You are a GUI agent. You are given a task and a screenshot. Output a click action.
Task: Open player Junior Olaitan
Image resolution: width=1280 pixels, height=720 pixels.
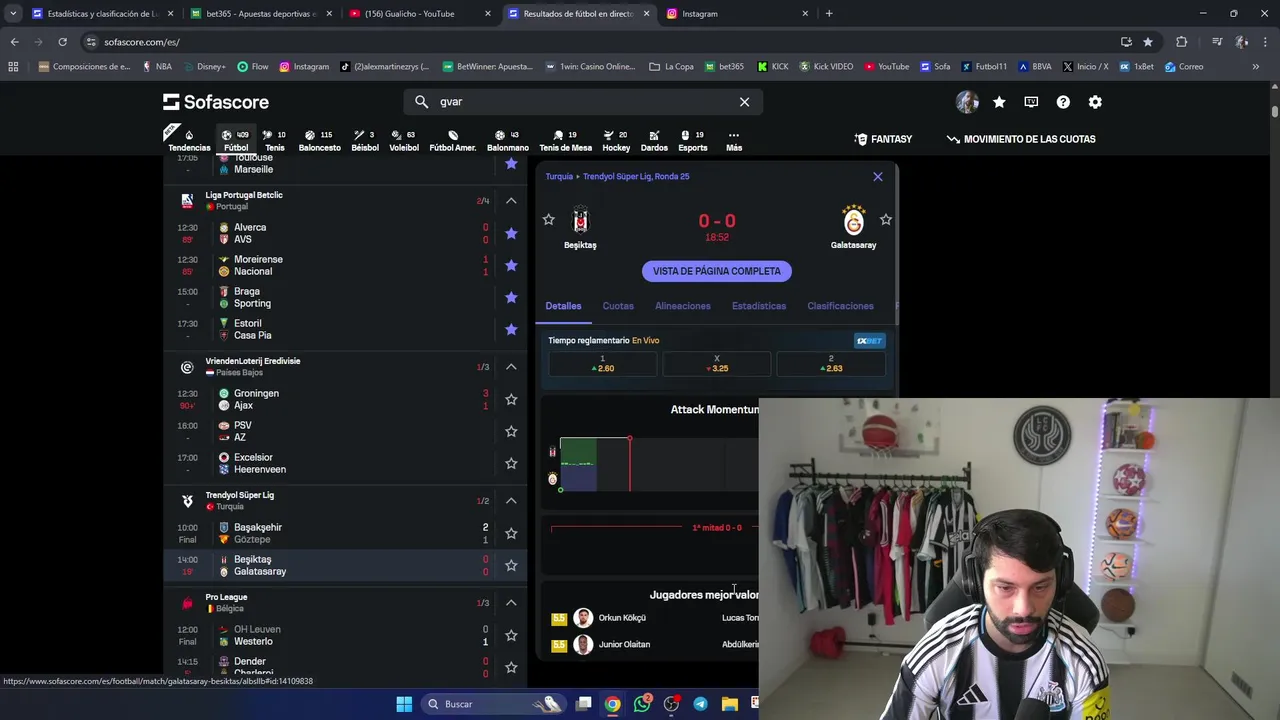click(624, 645)
